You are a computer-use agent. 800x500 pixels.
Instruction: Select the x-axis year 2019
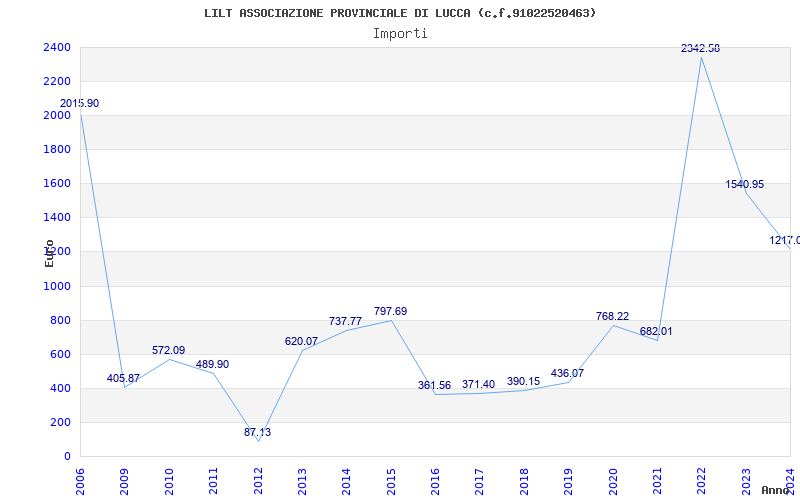click(x=568, y=481)
